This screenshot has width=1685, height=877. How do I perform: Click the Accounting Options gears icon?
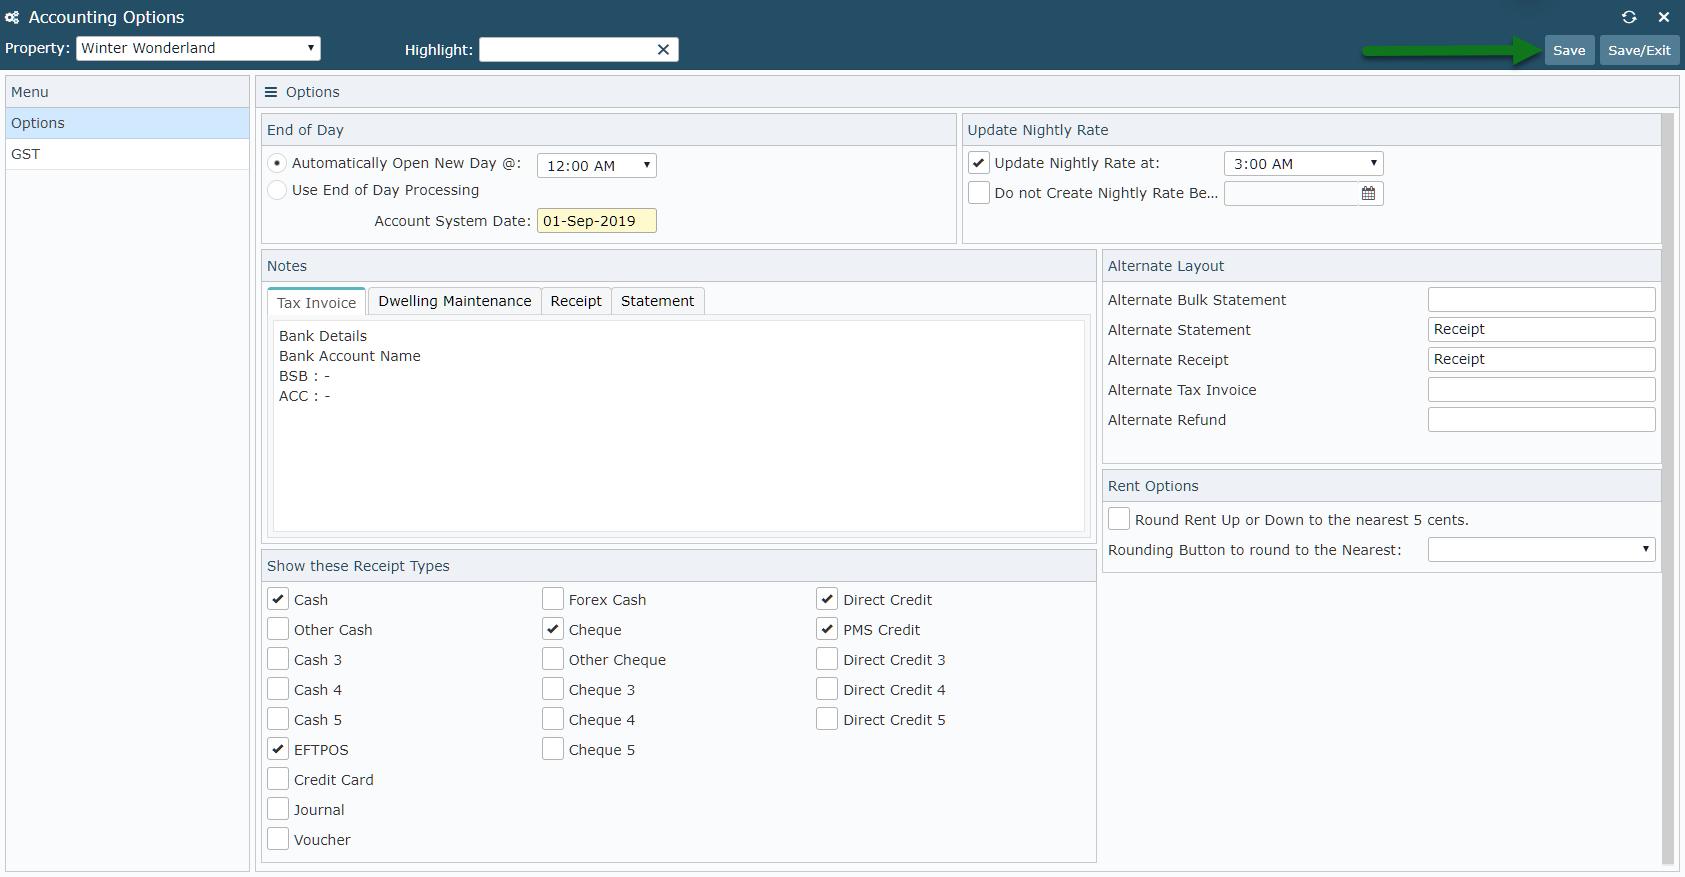(x=12, y=17)
